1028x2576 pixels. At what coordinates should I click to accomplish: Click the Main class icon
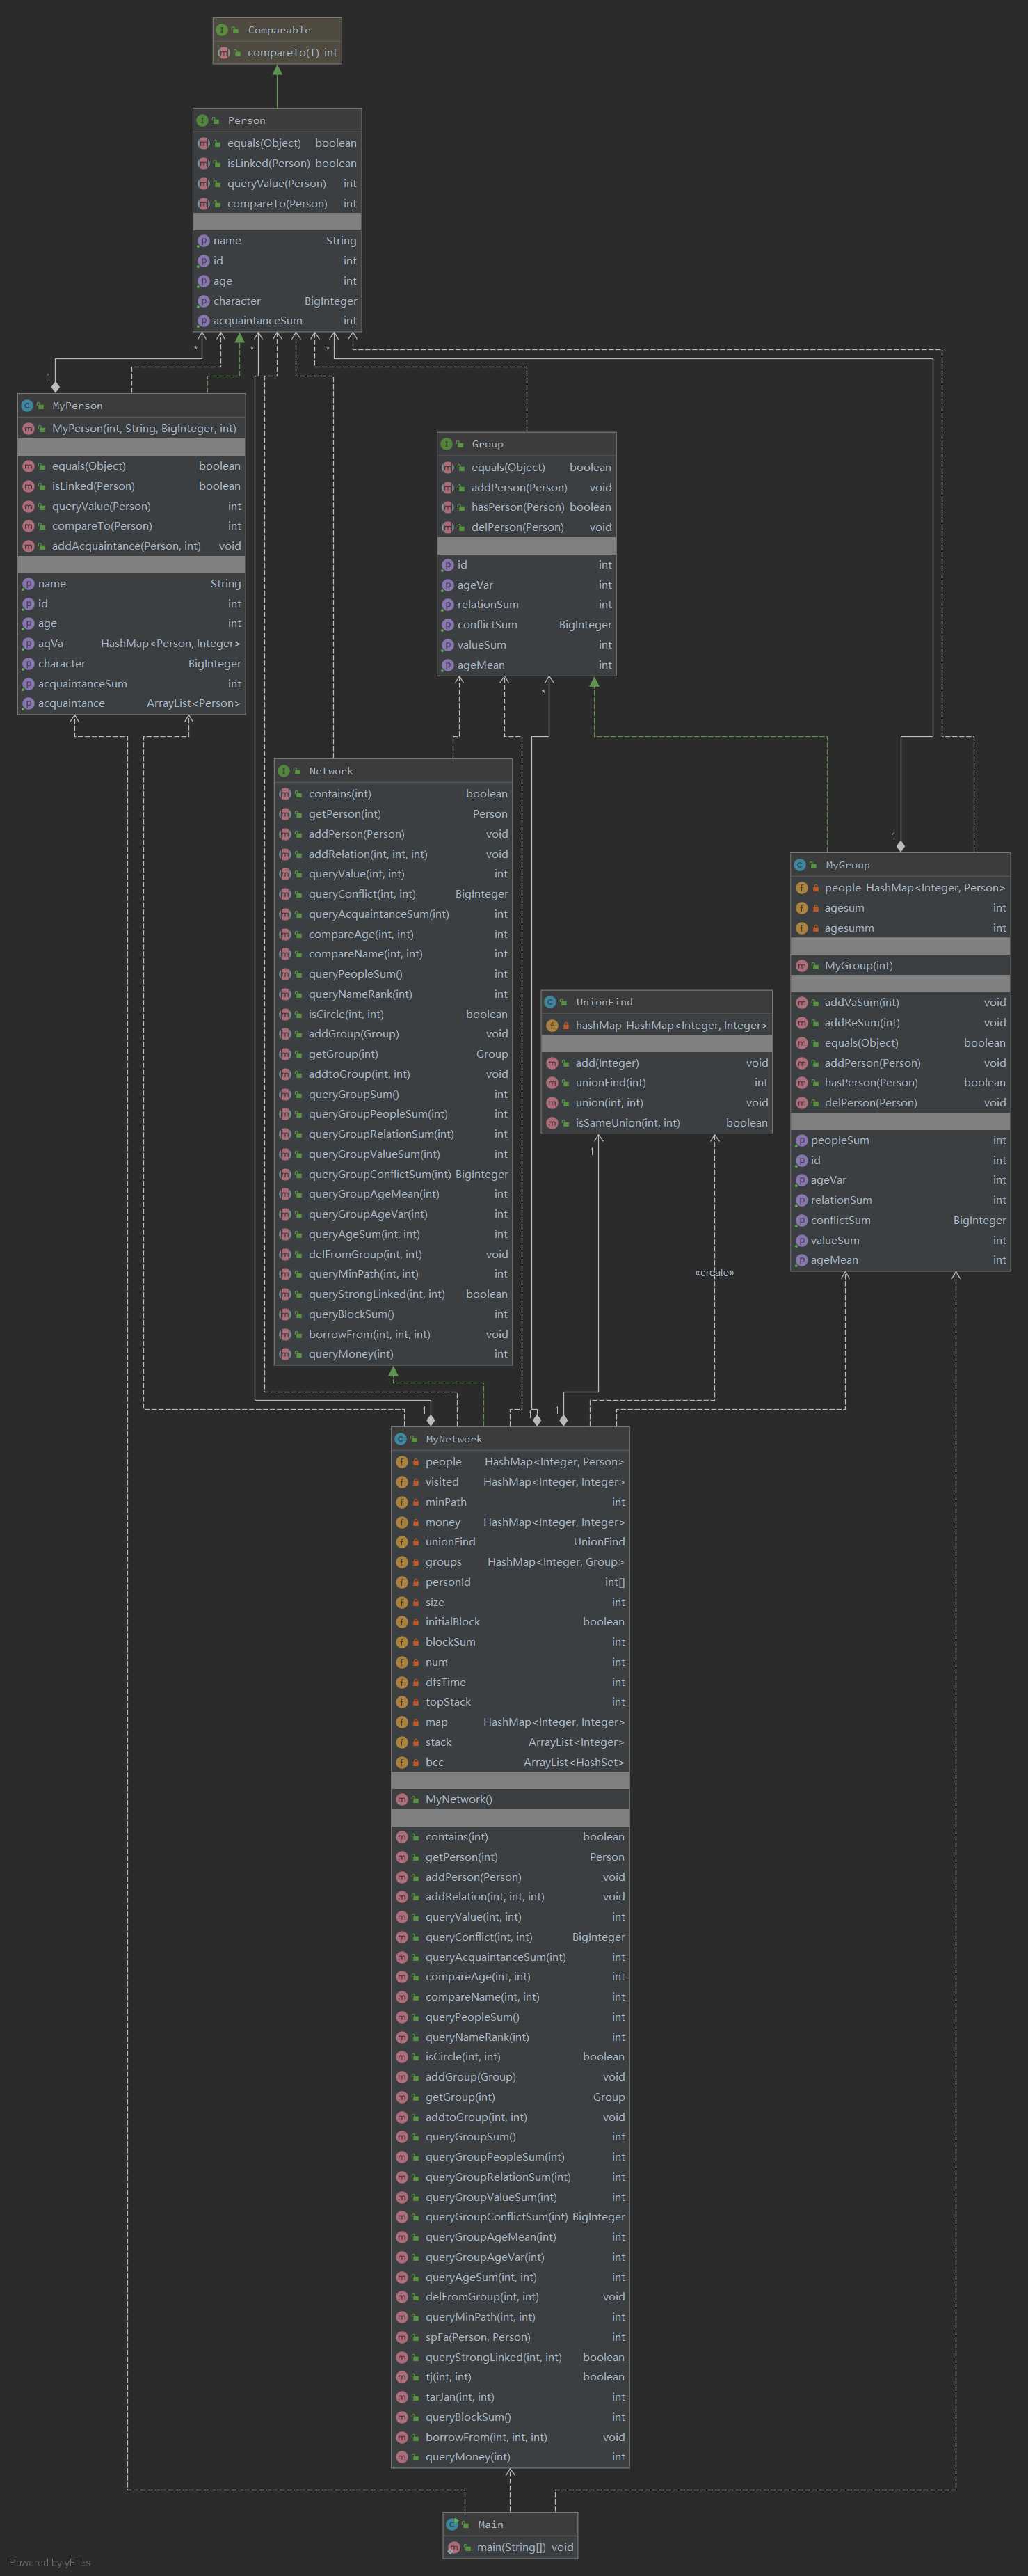click(452, 2524)
